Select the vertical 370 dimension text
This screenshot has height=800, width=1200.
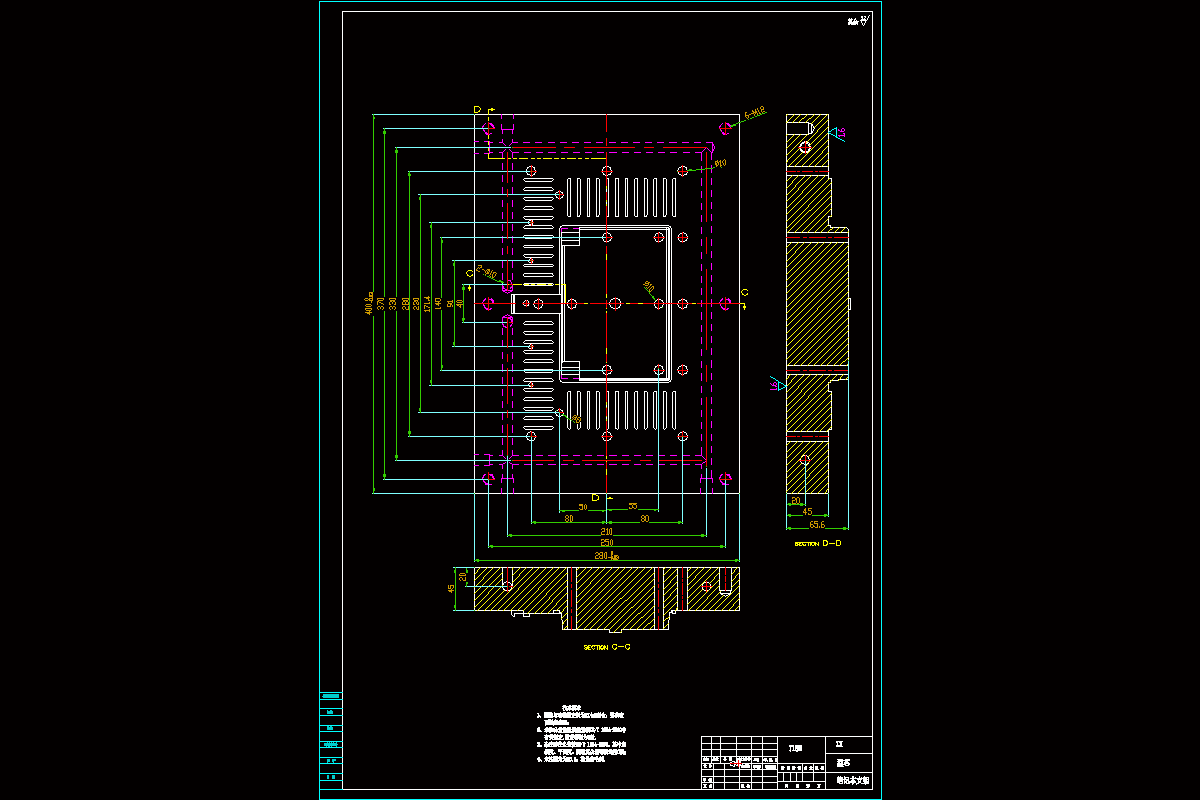pyautogui.click(x=380, y=302)
